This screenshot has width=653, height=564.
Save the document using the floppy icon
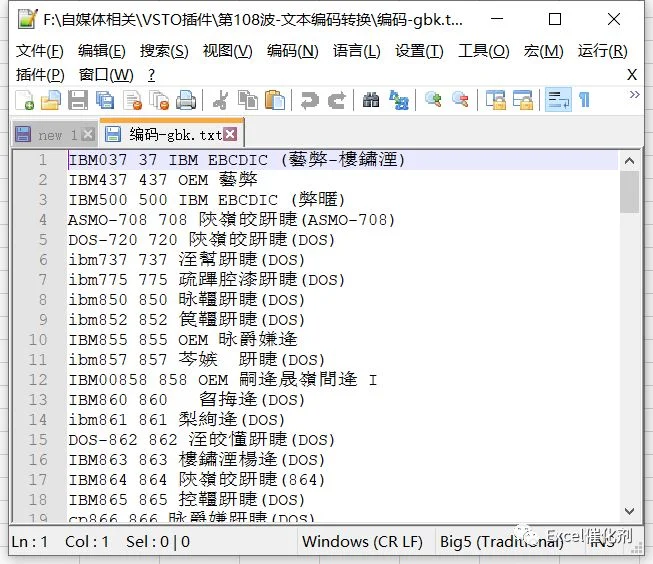click(78, 100)
